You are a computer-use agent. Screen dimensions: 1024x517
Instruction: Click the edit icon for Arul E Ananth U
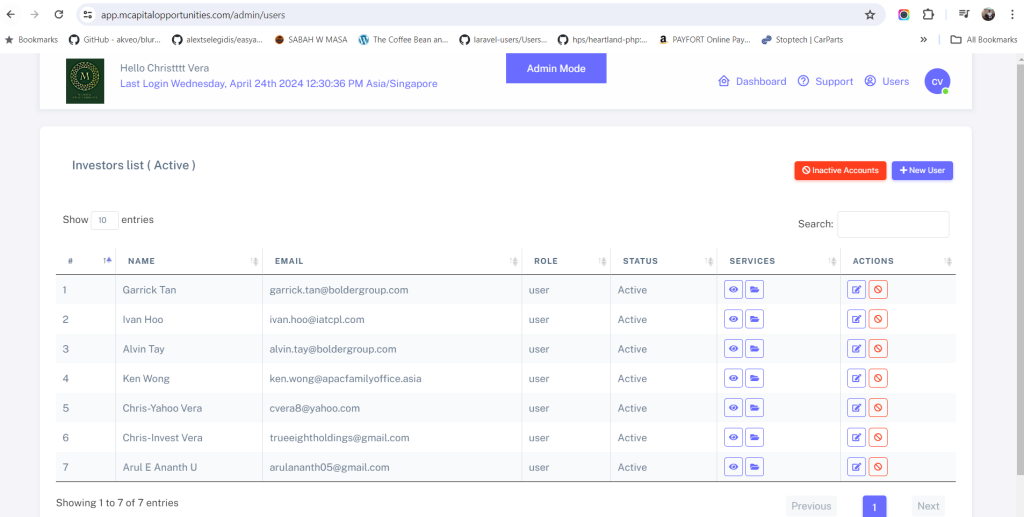click(x=857, y=467)
